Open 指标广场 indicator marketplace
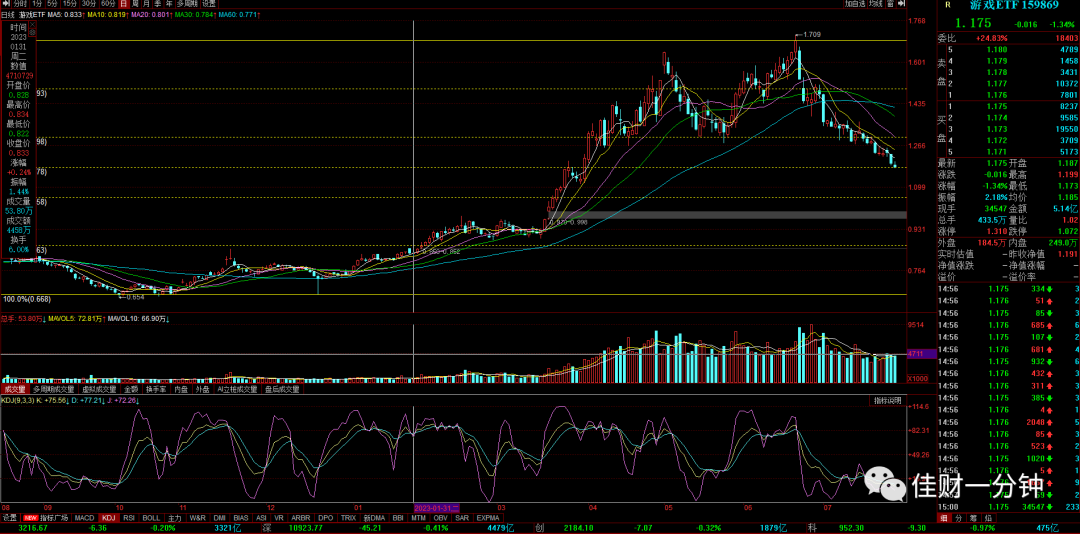 54,517
